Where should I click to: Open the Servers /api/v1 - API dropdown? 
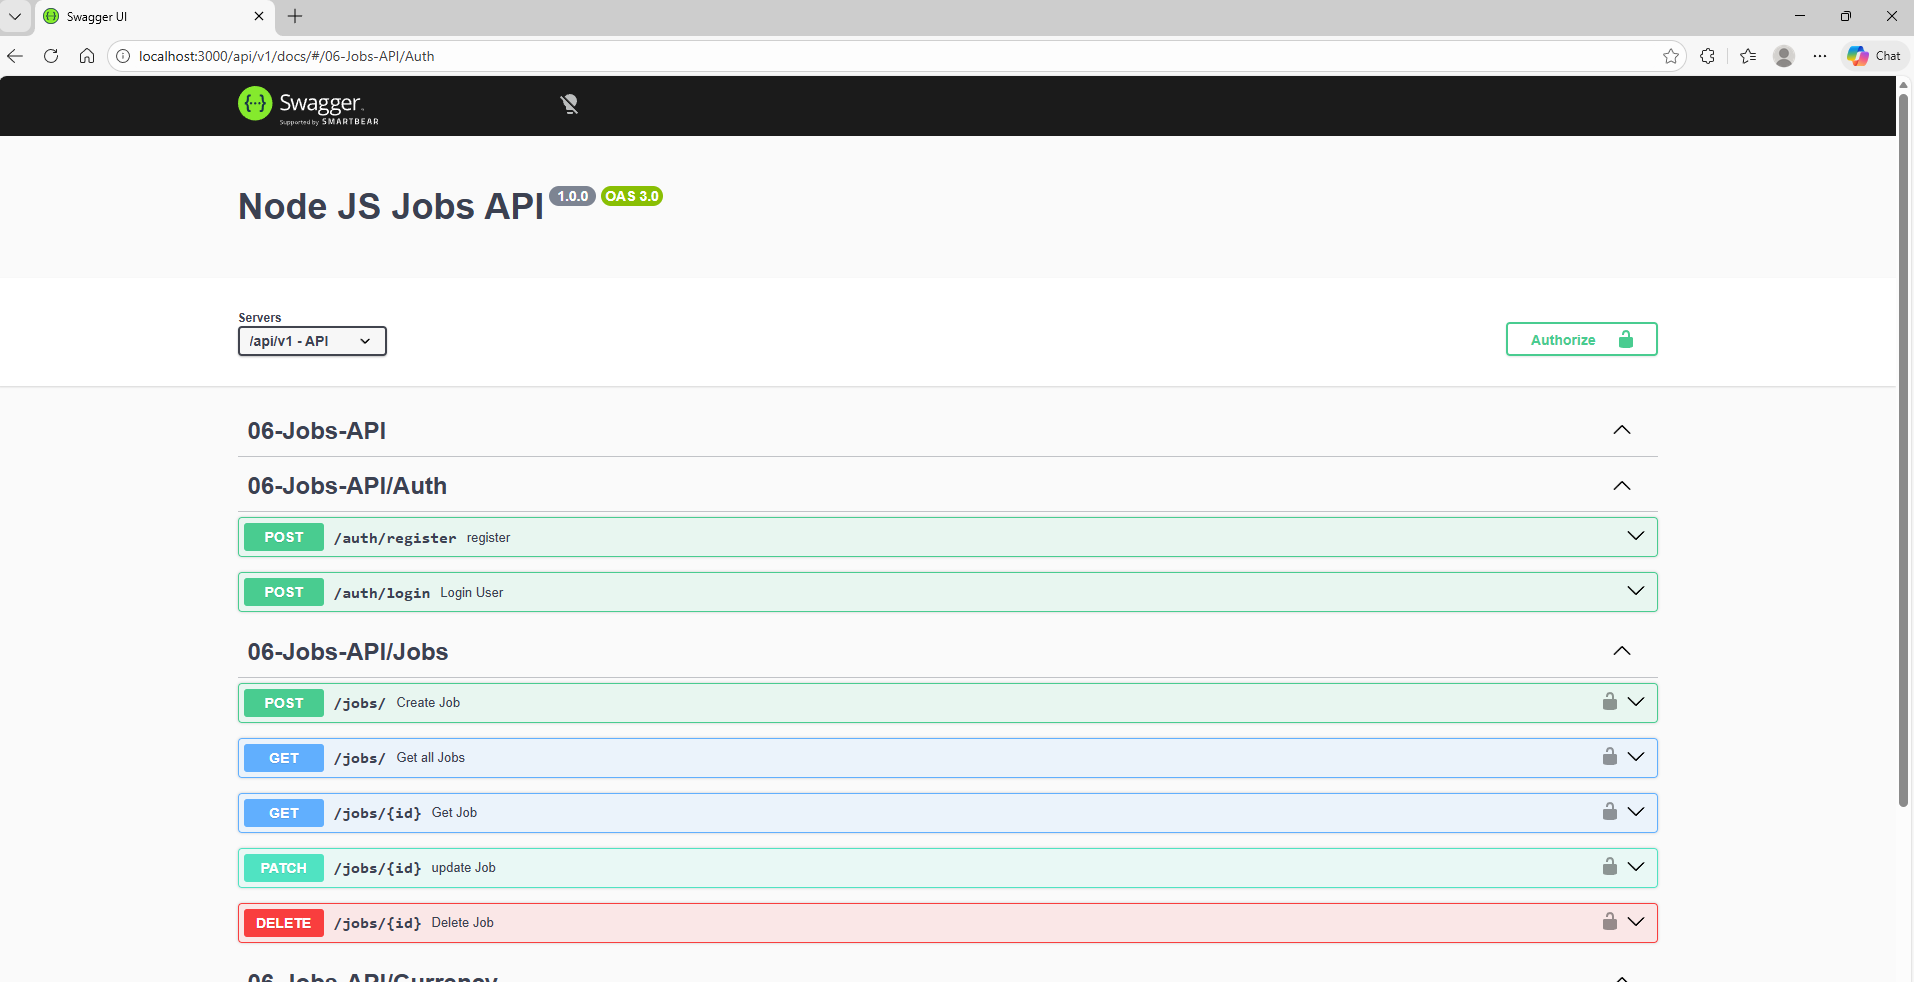312,341
